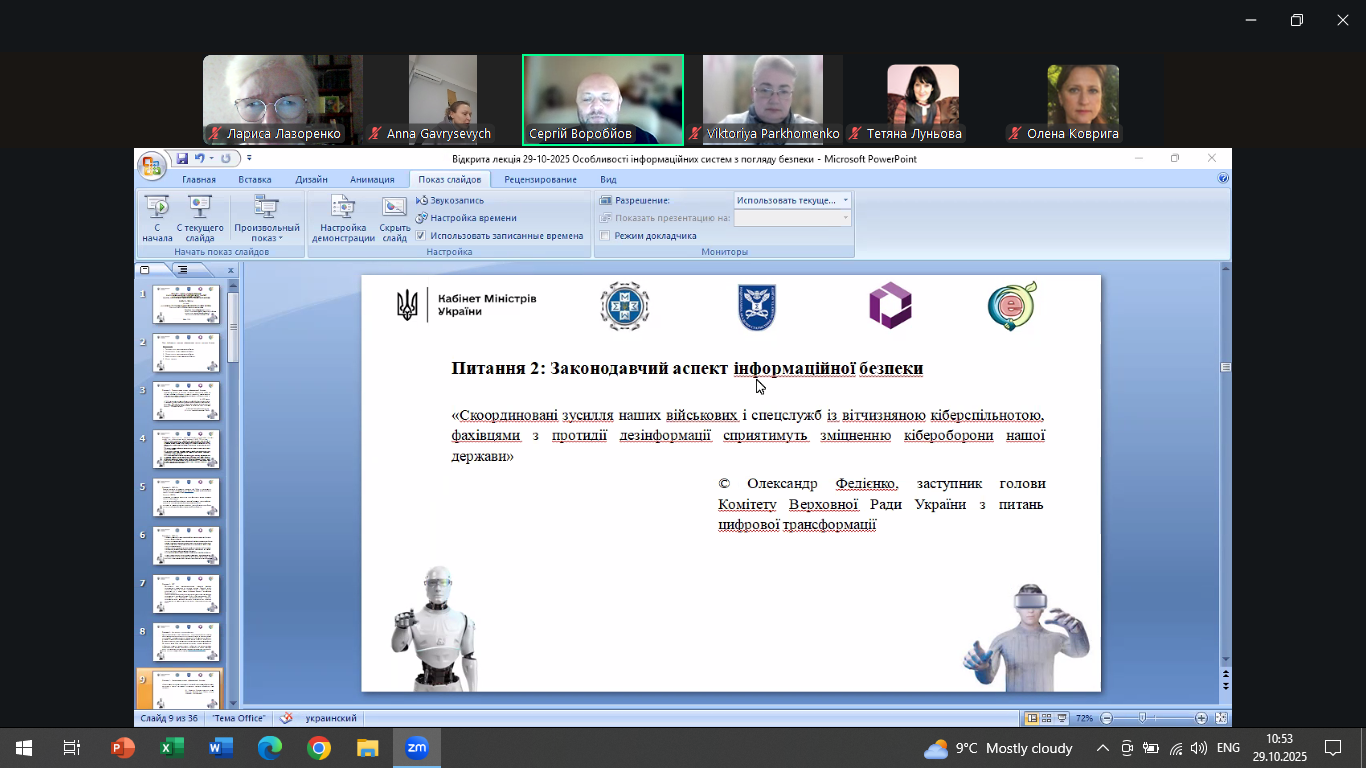Click the Hide Slide (Скрыть слайд) icon
Image resolution: width=1366 pixels, height=768 pixels.
[x=395, y=207]
